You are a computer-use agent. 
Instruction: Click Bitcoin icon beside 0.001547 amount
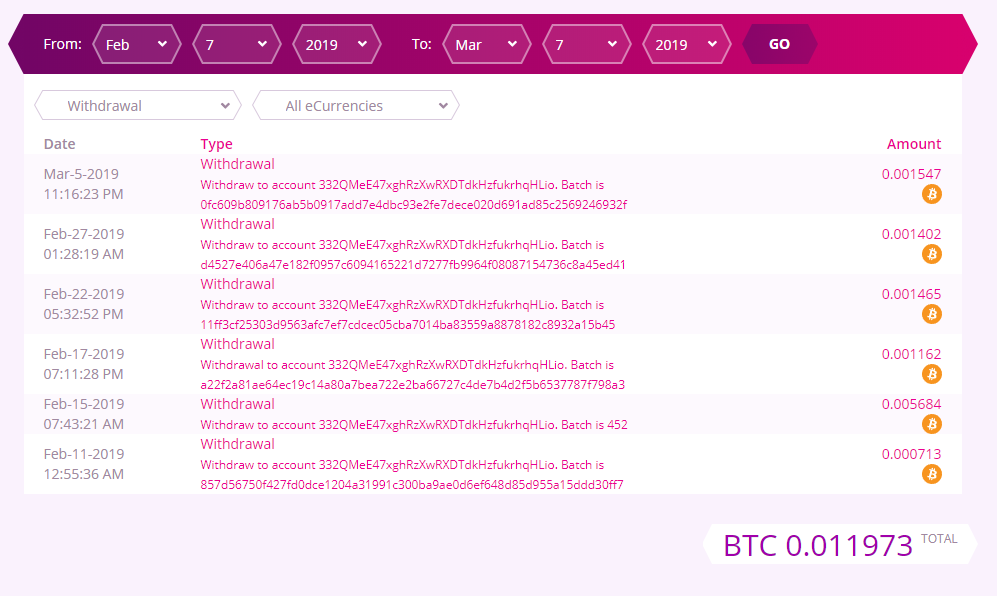(931, 194)
